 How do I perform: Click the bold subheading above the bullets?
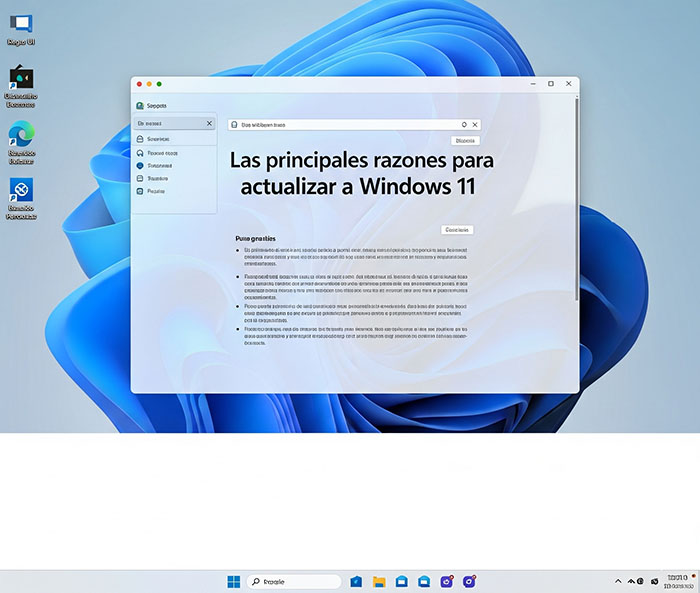click(x=255, y=238)
